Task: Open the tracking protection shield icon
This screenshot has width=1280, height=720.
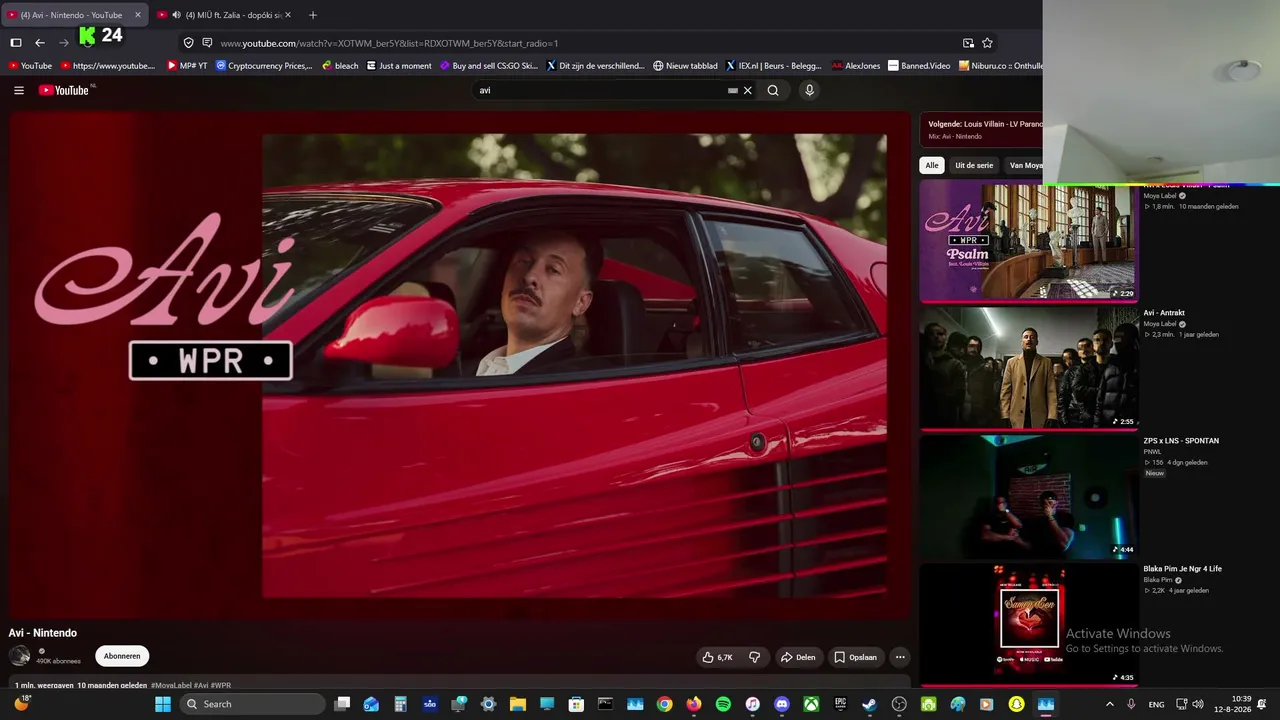Action: (x=188, y=43)
